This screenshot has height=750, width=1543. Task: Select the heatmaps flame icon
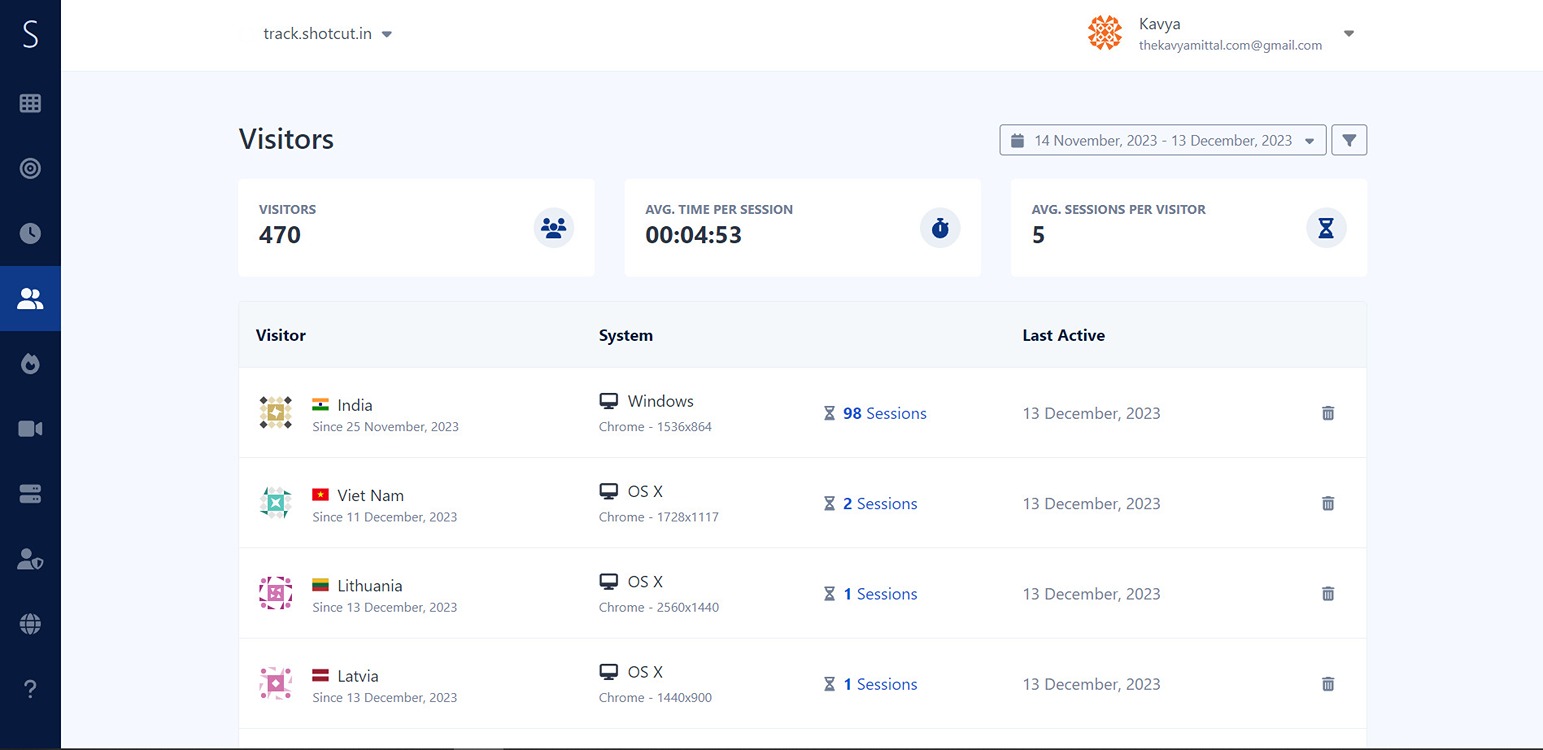pos(30,363)
